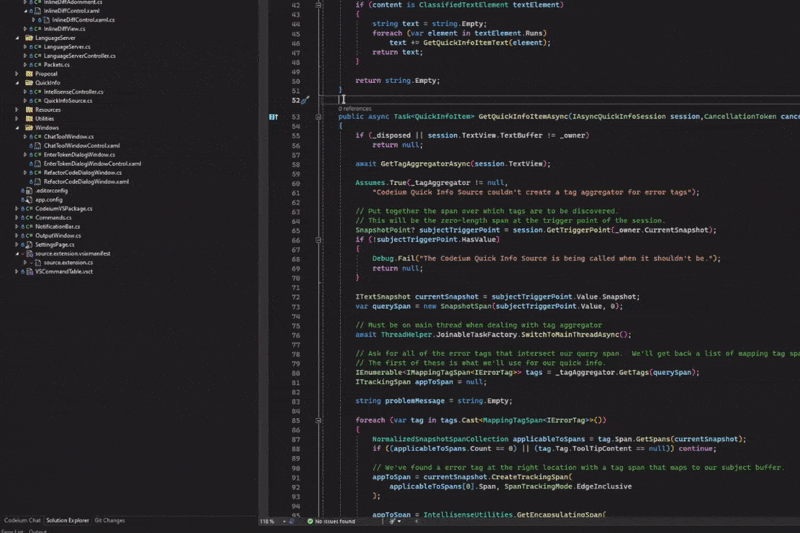Open the Error List tab
The height and width of the screenshot is (533, 800).
(x=12, y=531)
